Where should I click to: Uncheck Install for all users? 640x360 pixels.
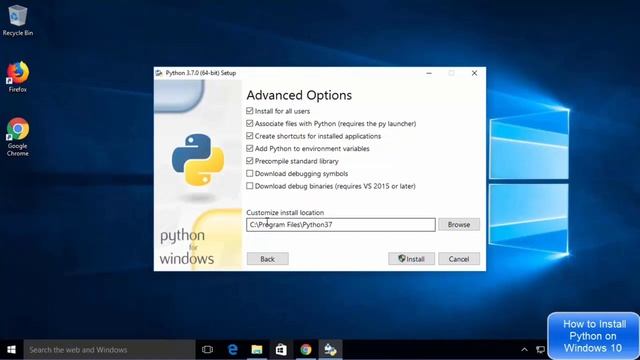pos(250,111)
